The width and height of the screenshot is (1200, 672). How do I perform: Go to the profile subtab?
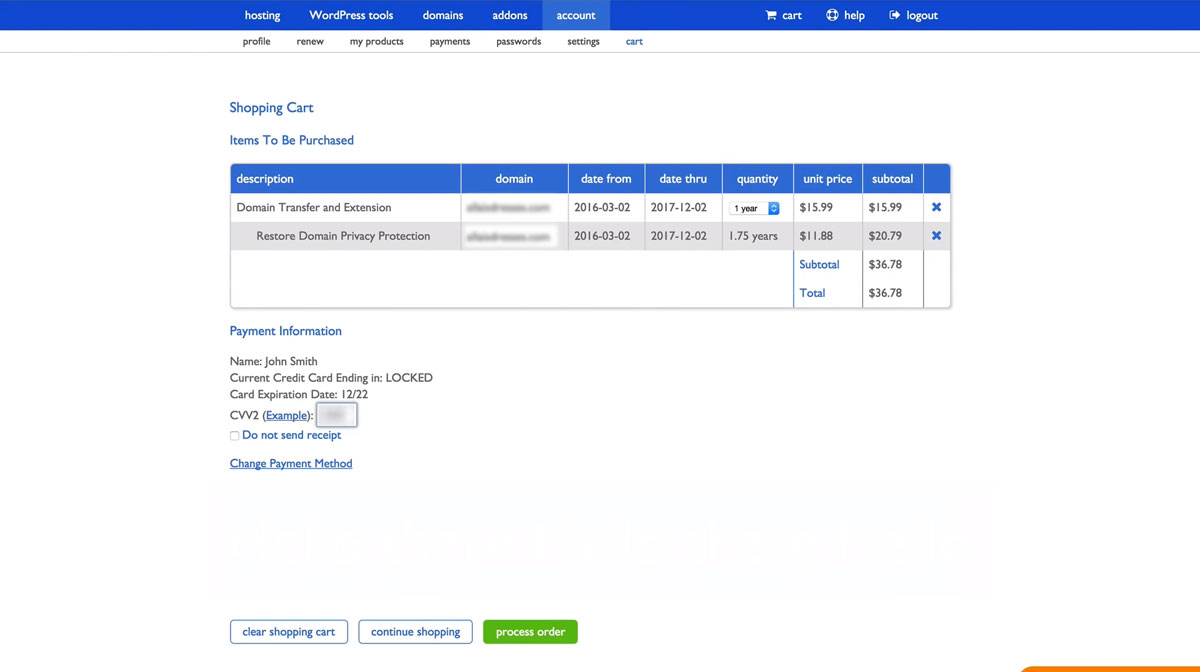(x=256, y=42)
